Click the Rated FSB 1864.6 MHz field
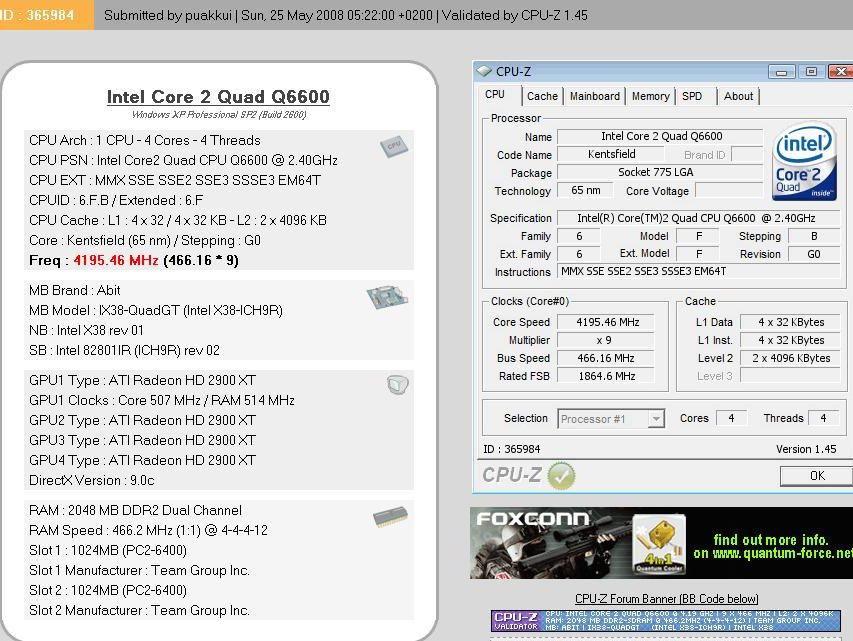The height and width of the screenshot is (641, 853). pos(606,376)
